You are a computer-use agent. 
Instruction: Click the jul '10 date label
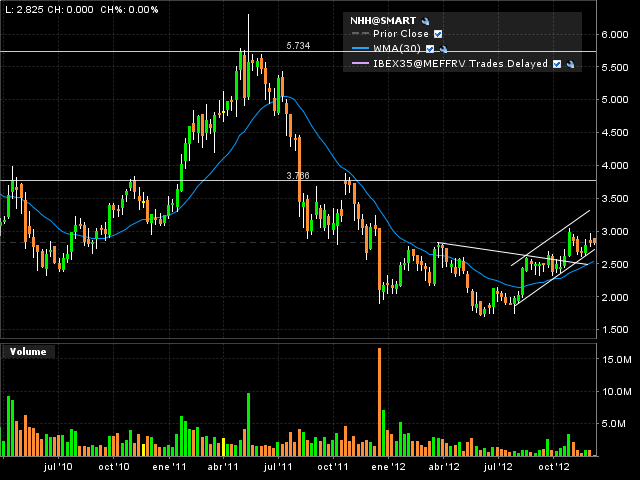[x=58, y=467]
